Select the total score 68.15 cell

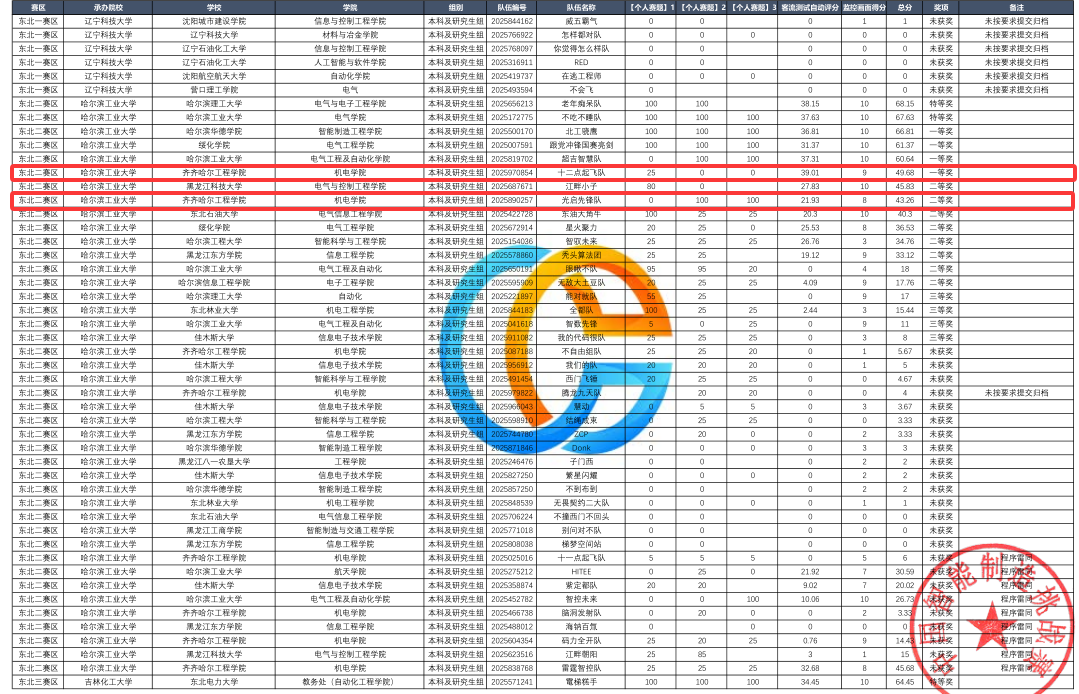904,103
